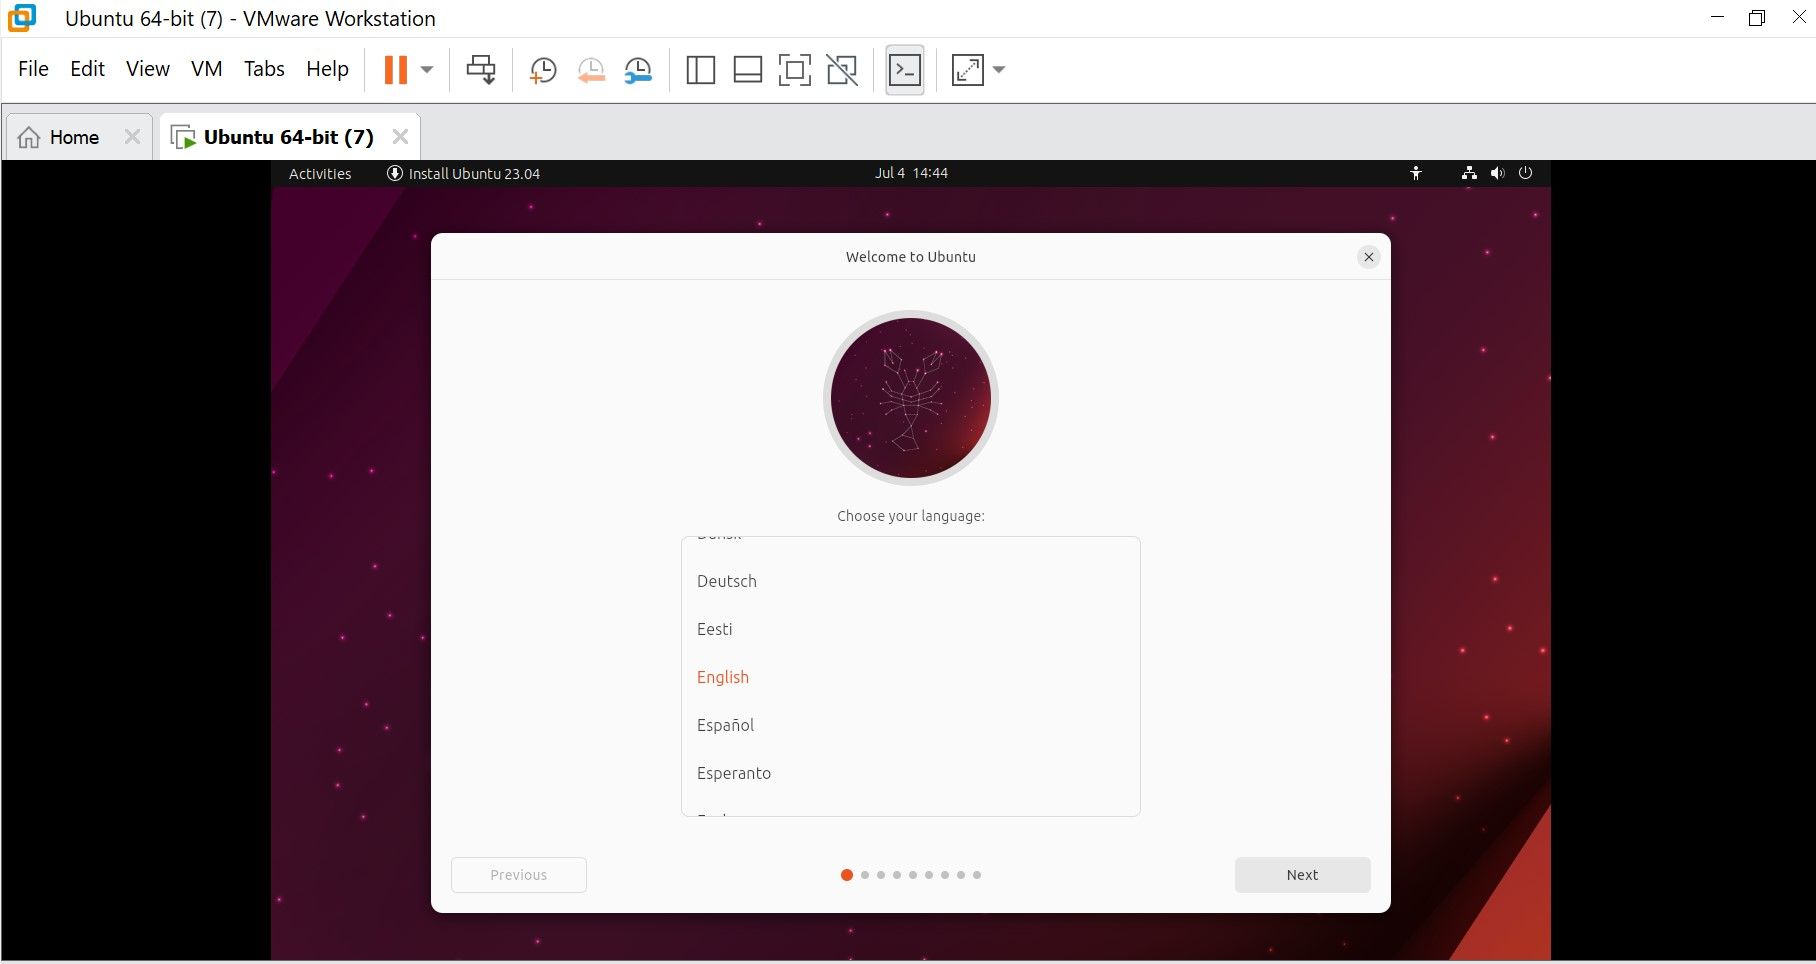Take a snapshot of this VM
Screen dimensions: 1816x964
point(542,69)
